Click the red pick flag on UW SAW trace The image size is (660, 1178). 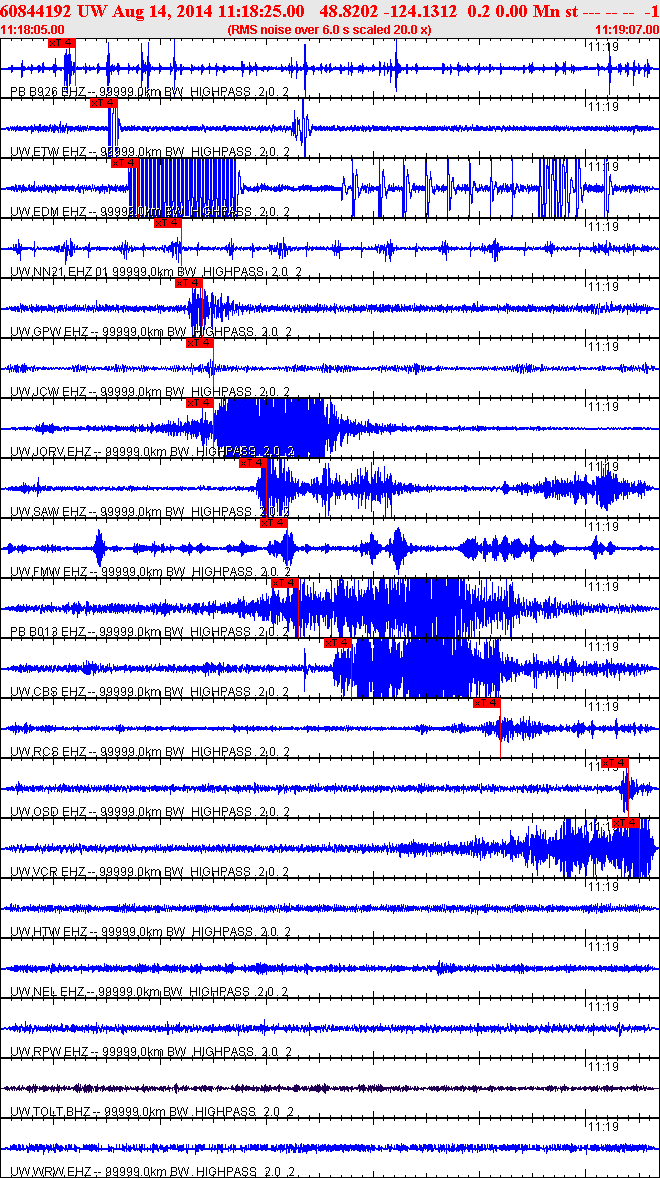tap(253, 463)
